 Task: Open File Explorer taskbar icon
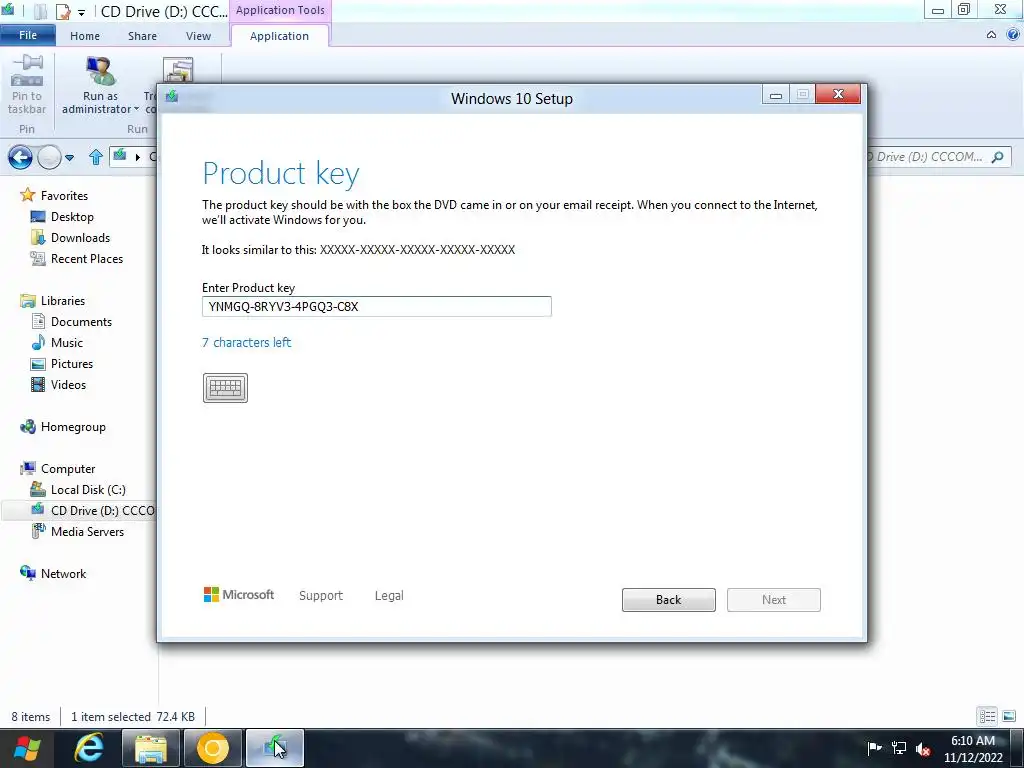151,748
